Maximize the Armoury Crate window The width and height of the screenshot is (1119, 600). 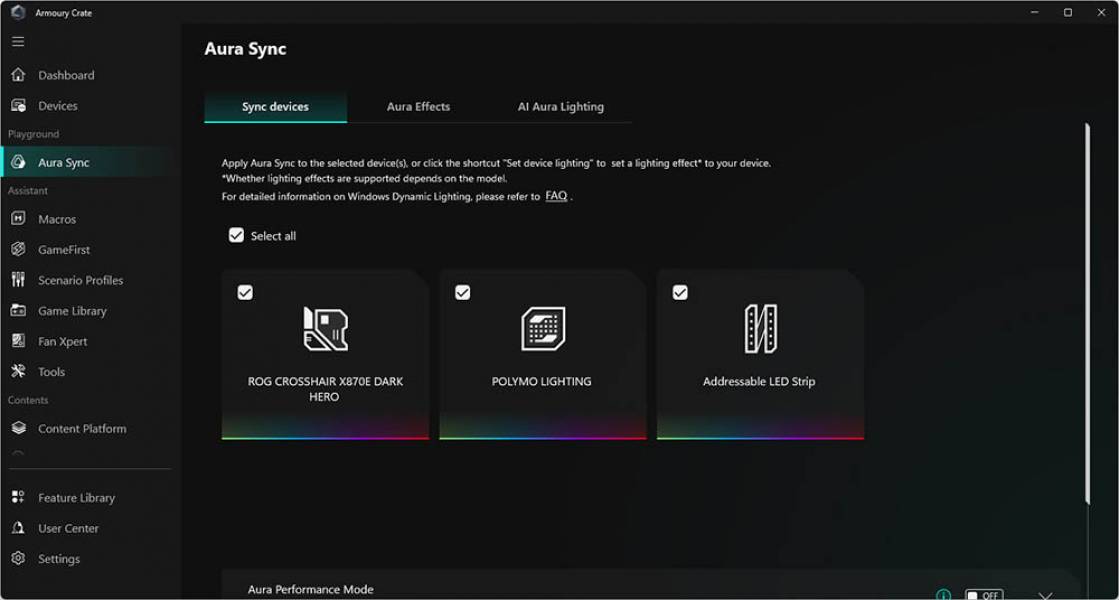(x=1068, y=12)
